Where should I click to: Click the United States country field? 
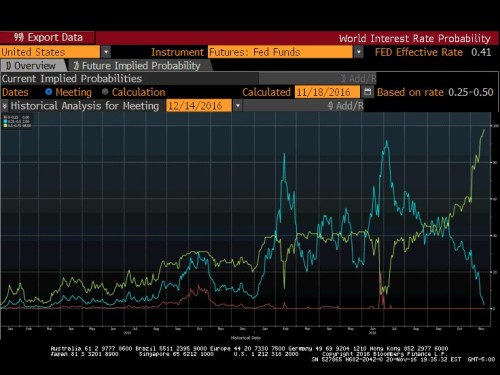pyautogui.click(x=50, y=52)
